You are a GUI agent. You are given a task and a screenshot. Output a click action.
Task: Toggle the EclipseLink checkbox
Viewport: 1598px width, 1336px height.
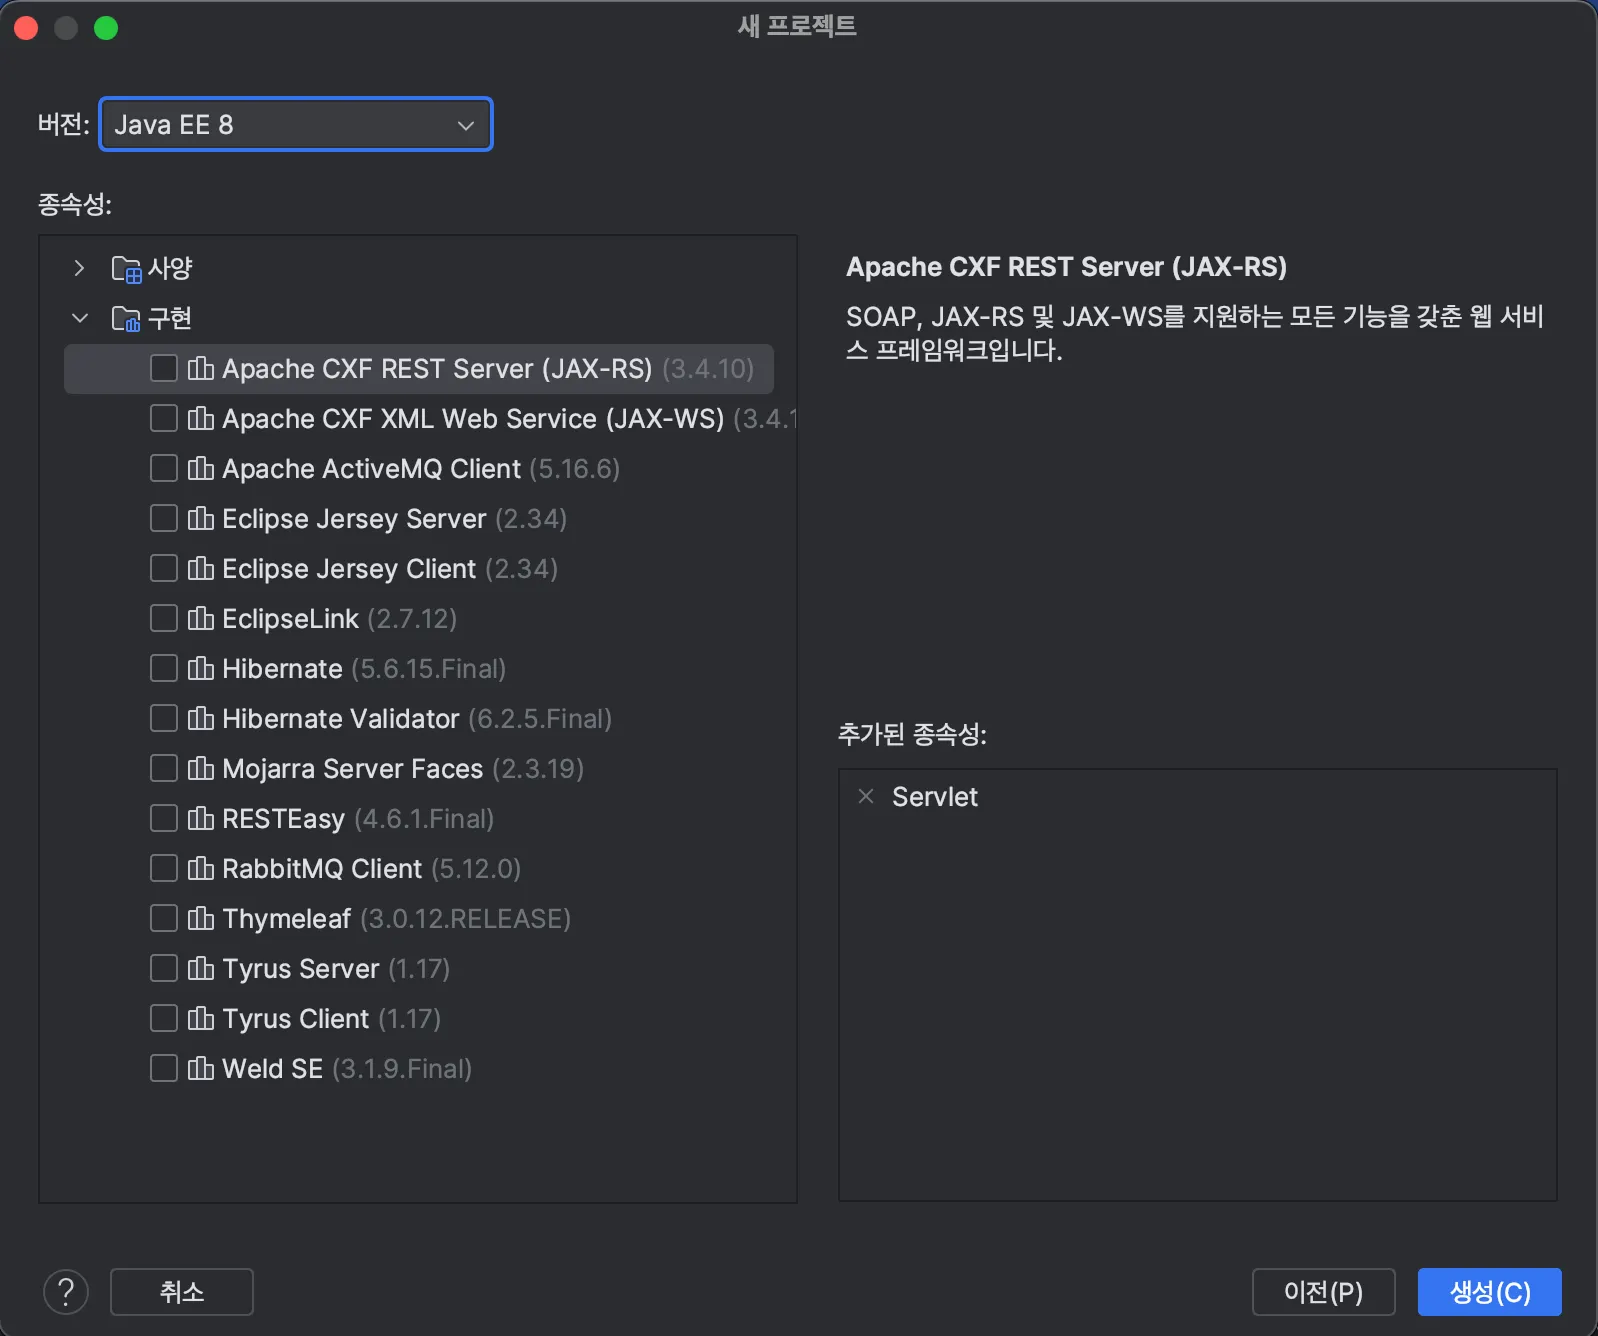[x=164, y=618]
